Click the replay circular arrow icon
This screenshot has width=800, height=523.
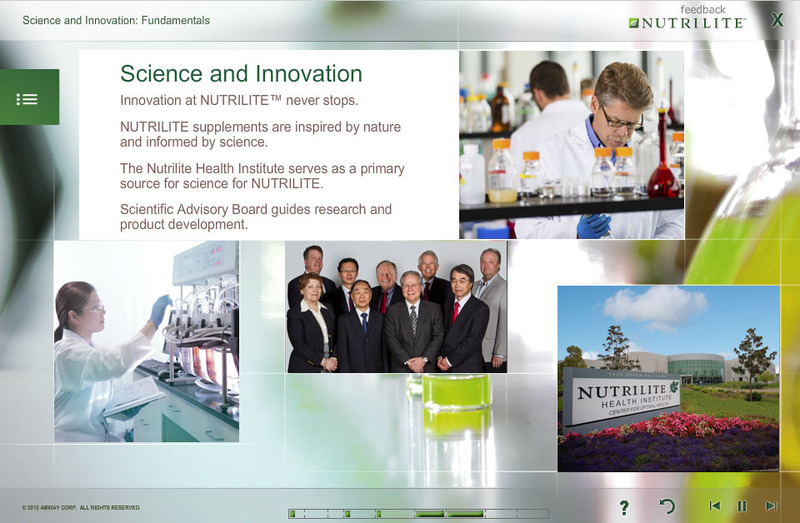[x=667, y=506]
